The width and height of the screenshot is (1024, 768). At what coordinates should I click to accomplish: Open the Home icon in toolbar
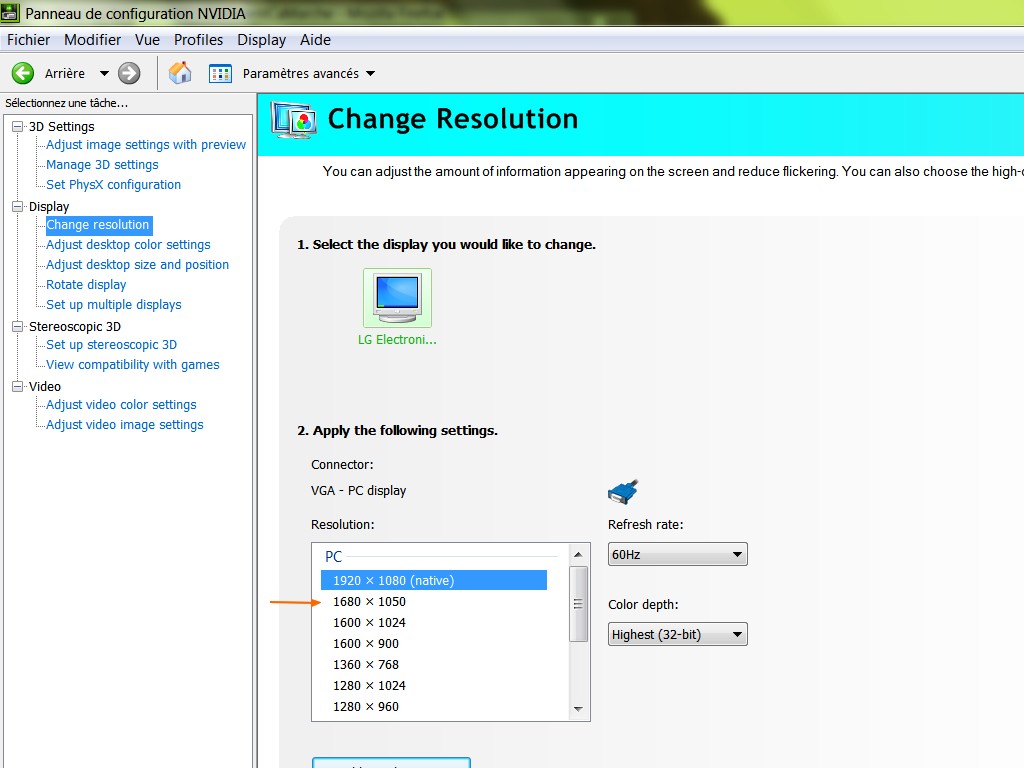coord(180,73)
